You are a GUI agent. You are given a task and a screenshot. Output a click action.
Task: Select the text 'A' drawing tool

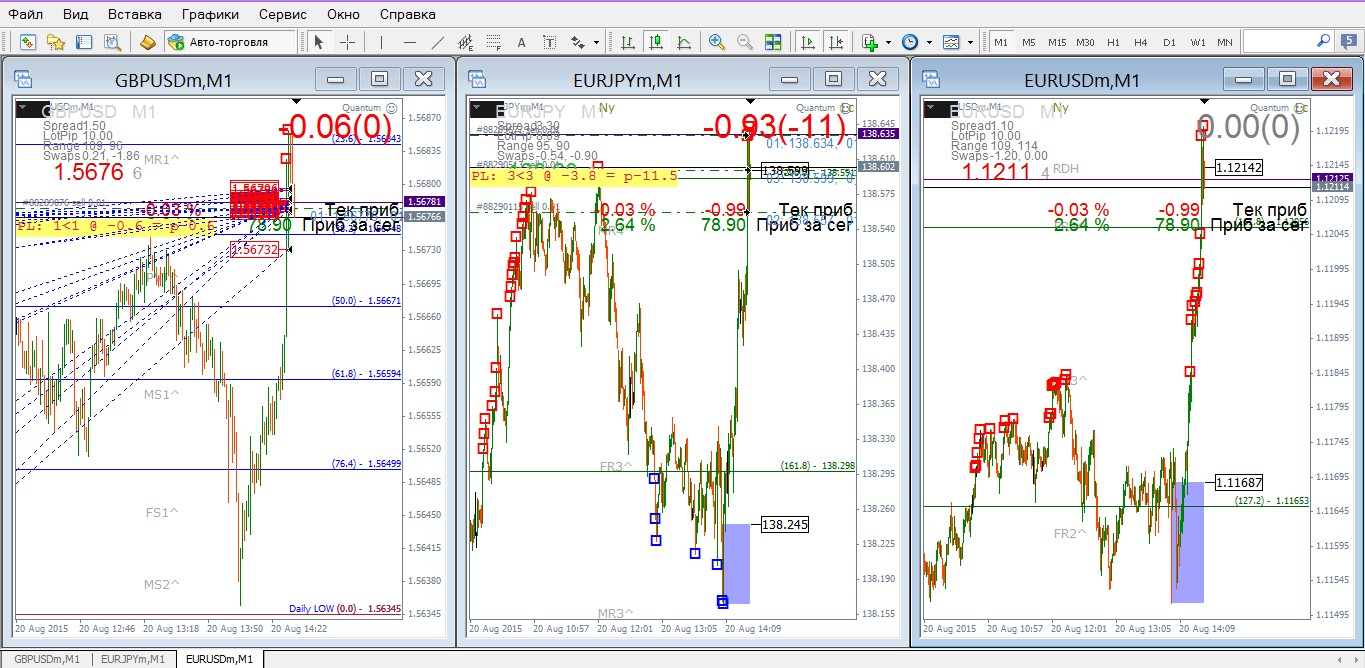tap(521, 42)
